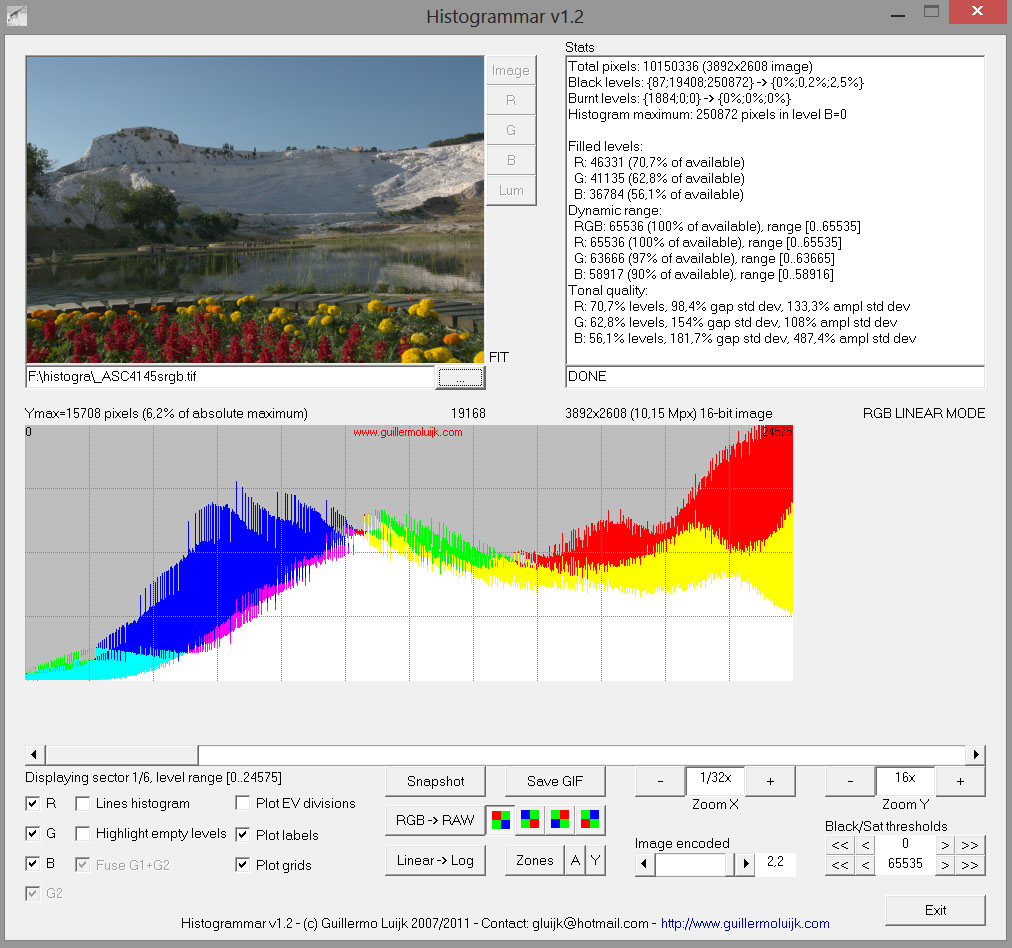This screenshot has height=948, width=1012.
Task: Click the Fuse G1+G2 checkbox
Action: click(x=83, y=865)
